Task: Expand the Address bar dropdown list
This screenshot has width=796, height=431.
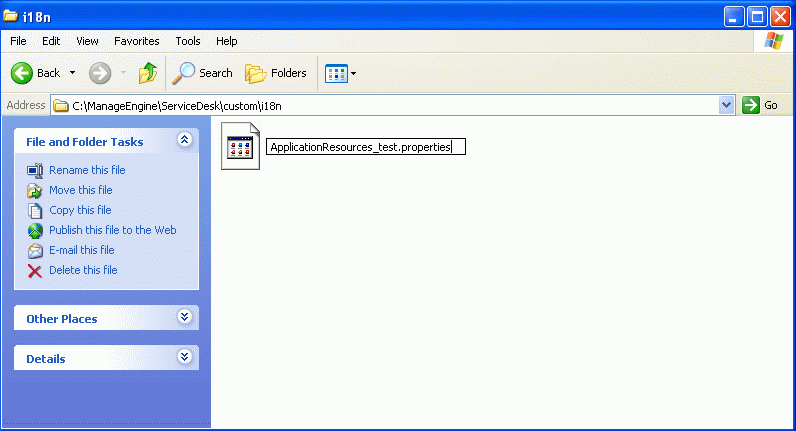Action: pos(726,105)
